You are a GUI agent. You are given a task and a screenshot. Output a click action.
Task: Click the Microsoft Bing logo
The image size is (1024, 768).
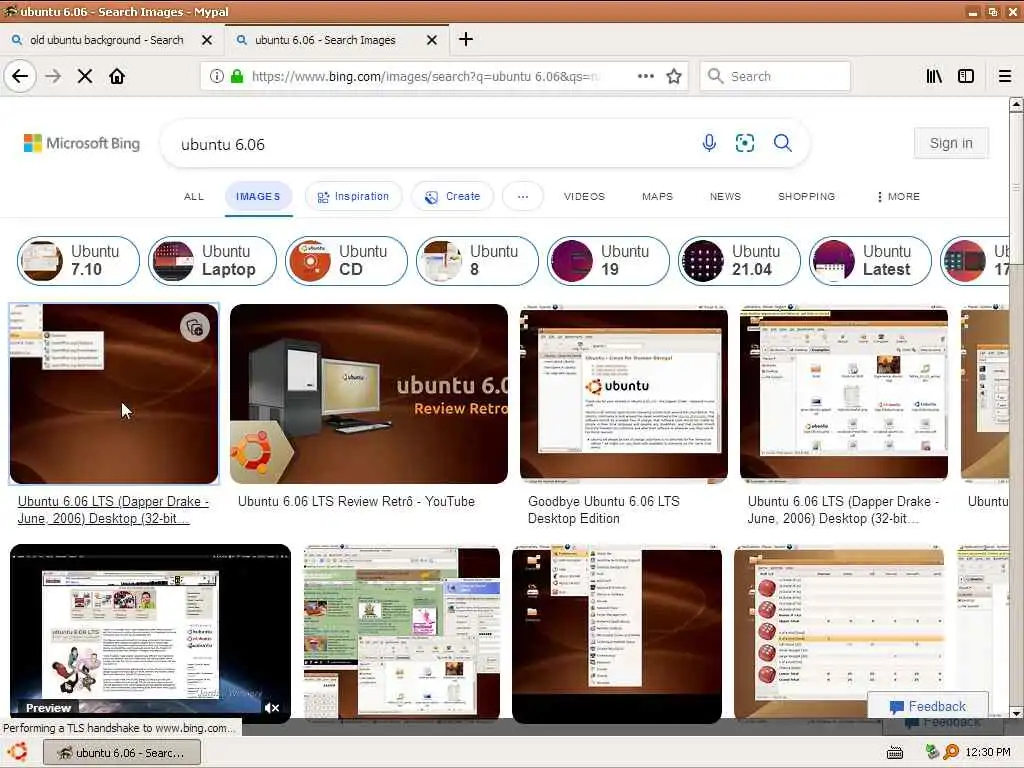click(82, 143)
